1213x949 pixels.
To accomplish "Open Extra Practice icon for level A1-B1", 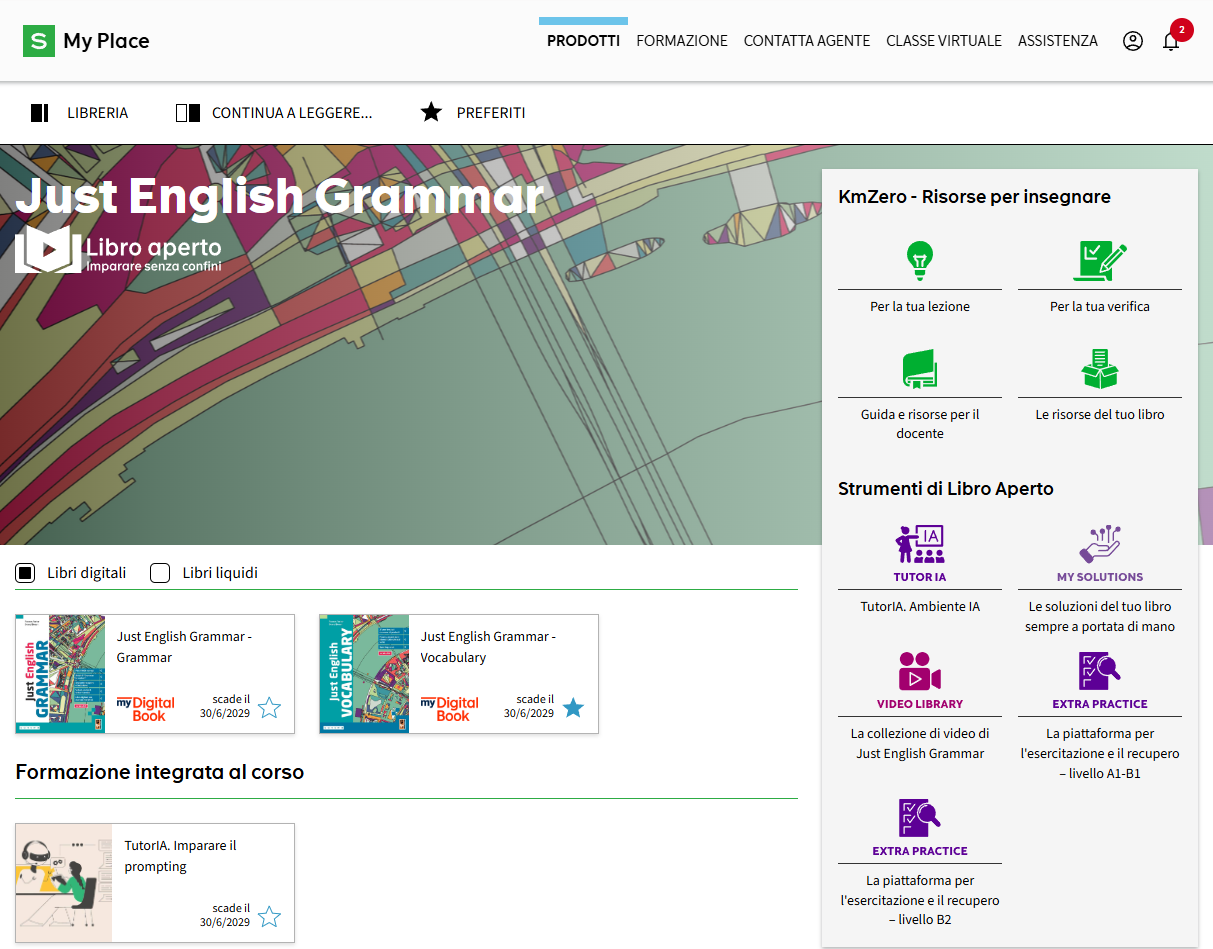I will click(1100, 671).
